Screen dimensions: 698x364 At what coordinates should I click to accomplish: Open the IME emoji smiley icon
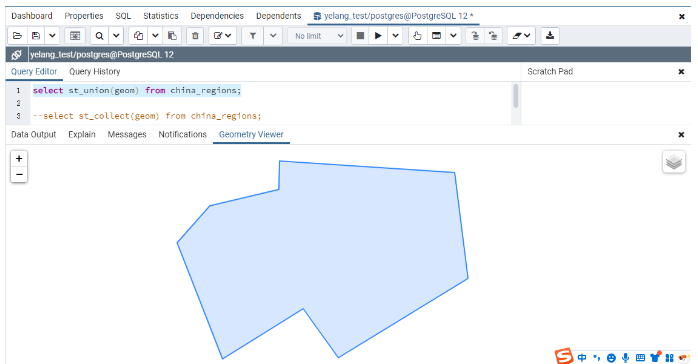click(x=612, y=358)
